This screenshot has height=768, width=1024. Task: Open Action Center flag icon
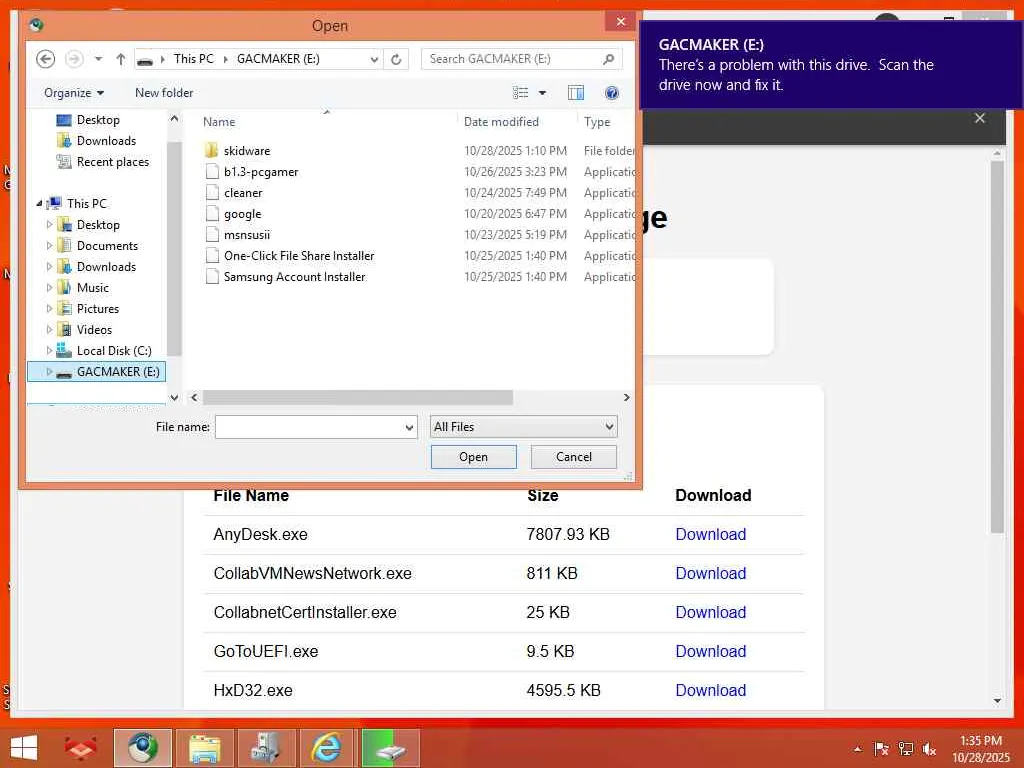pyautogui.click(x=881, y=748)
